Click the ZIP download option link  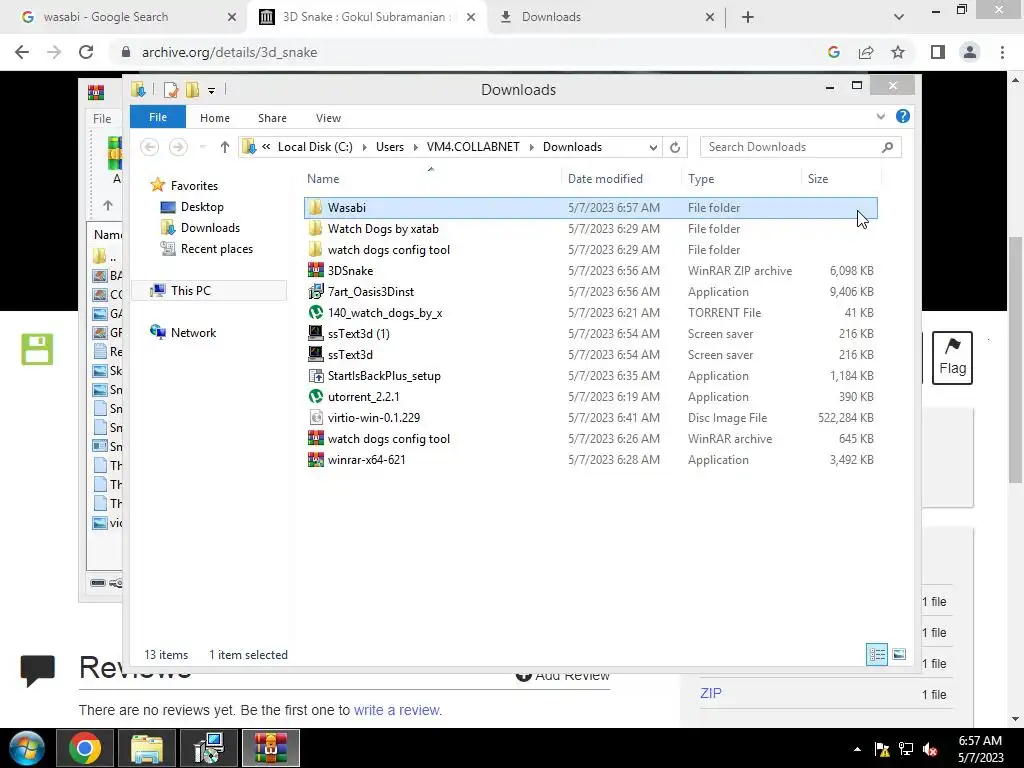pos(711,694)
